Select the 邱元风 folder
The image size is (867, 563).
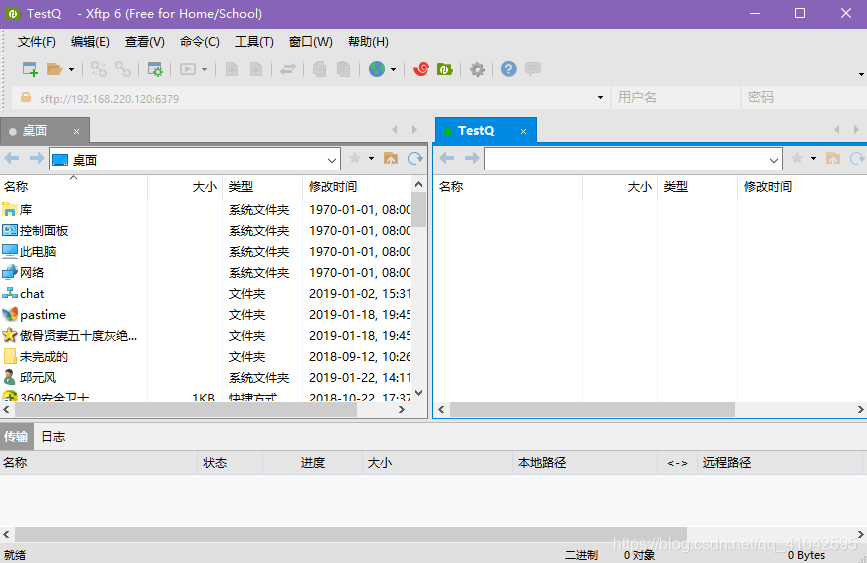pos(206,378)
